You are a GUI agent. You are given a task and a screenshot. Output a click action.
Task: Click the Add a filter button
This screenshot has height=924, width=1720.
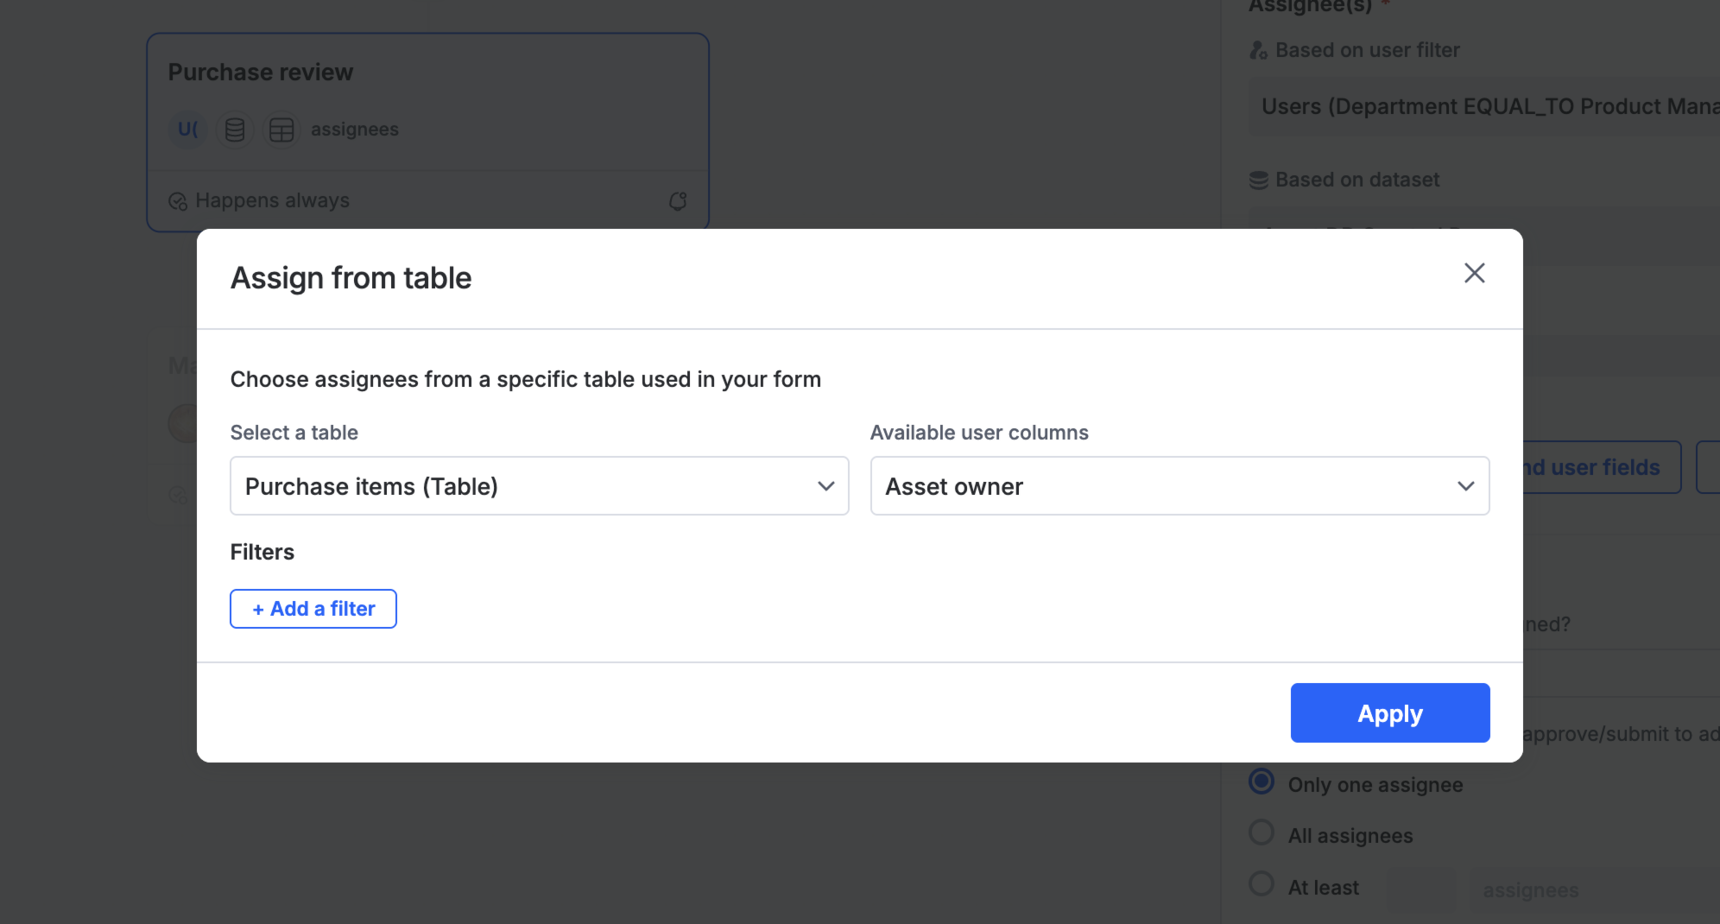click(313, 609)
